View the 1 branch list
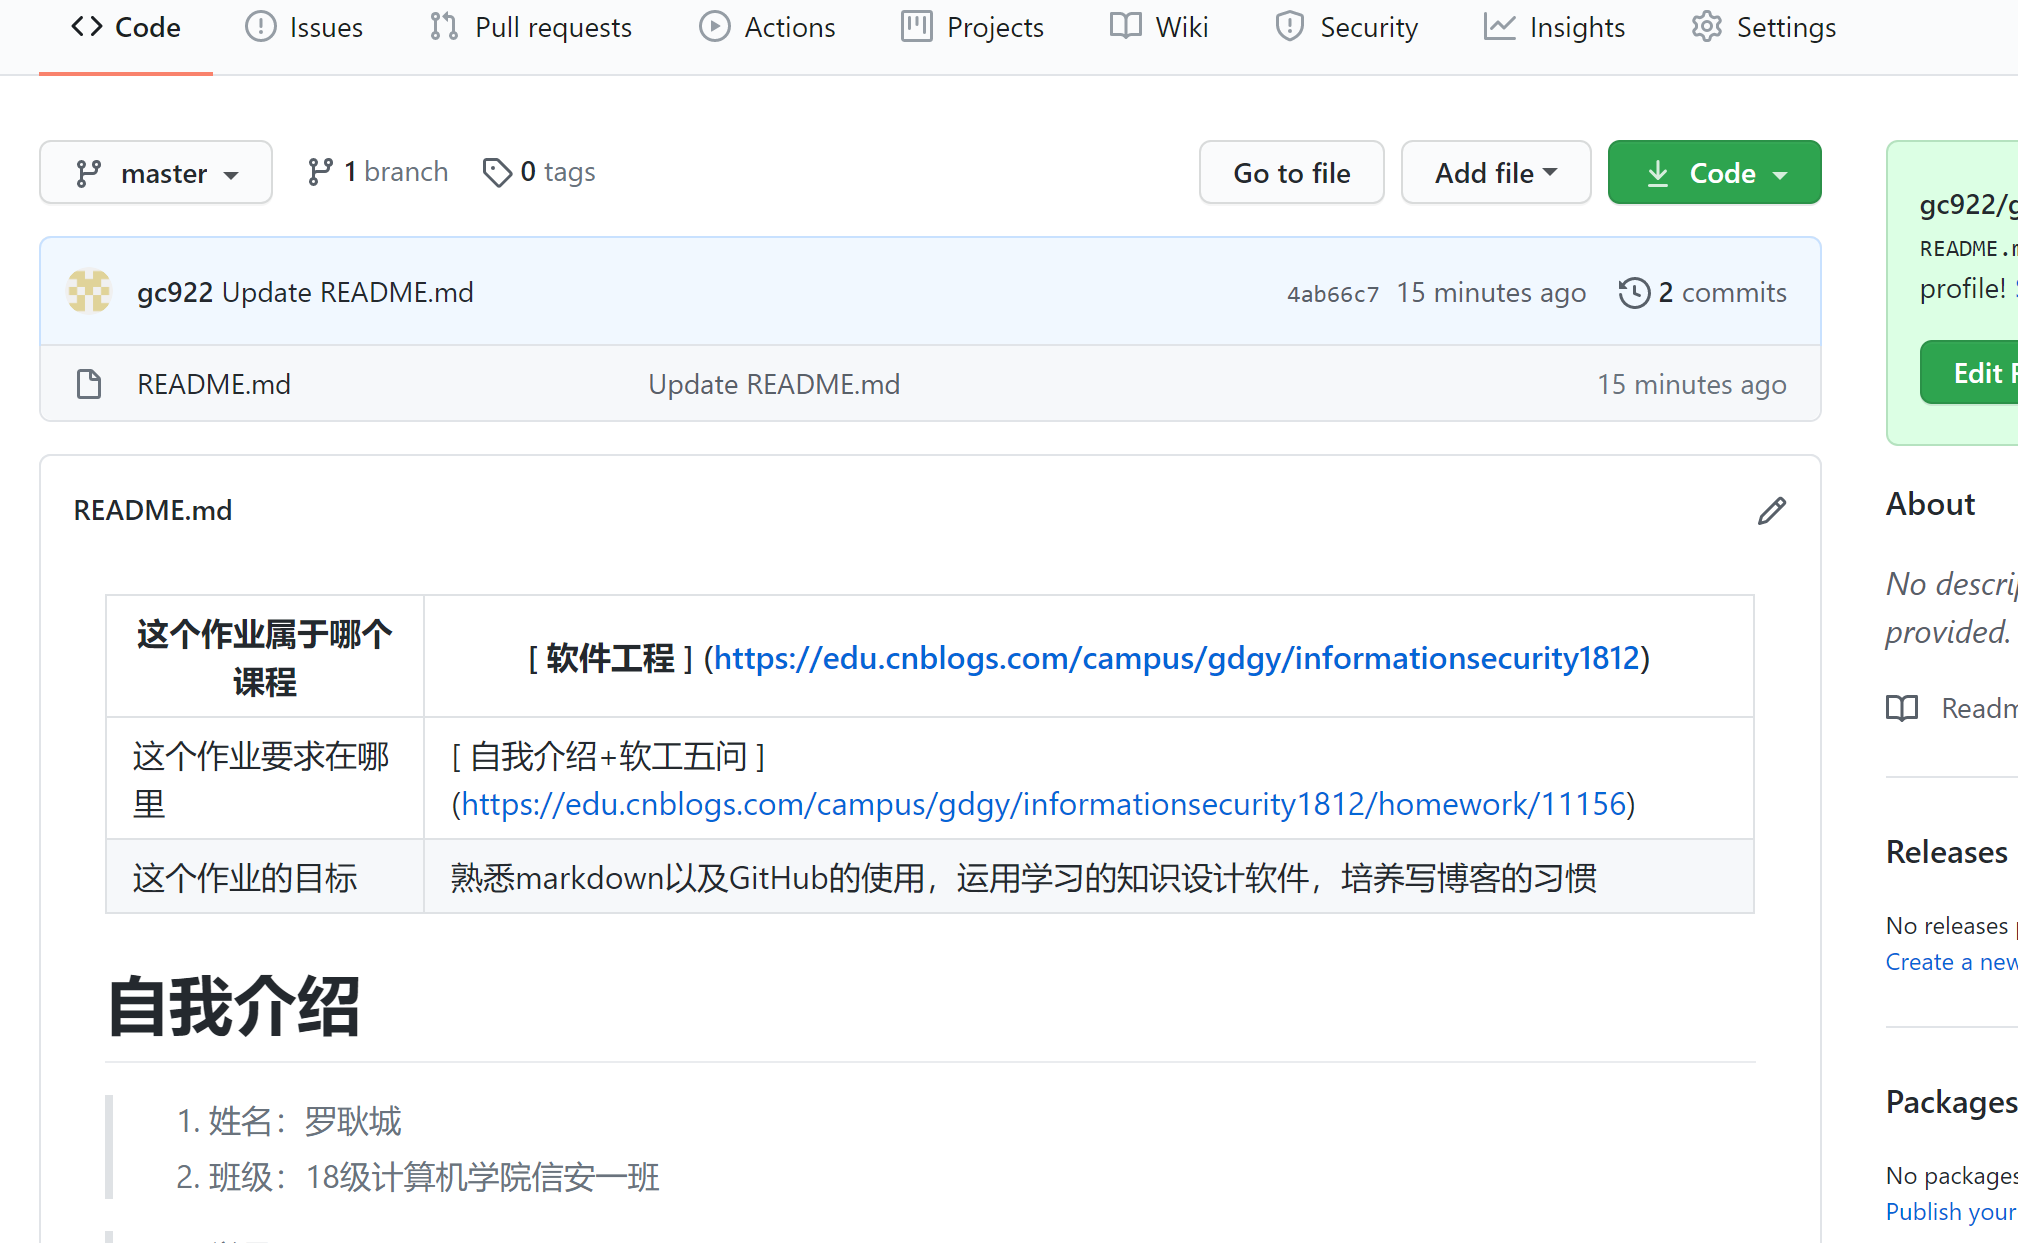The image size is (2018, 1243). (x=378, y=172)
